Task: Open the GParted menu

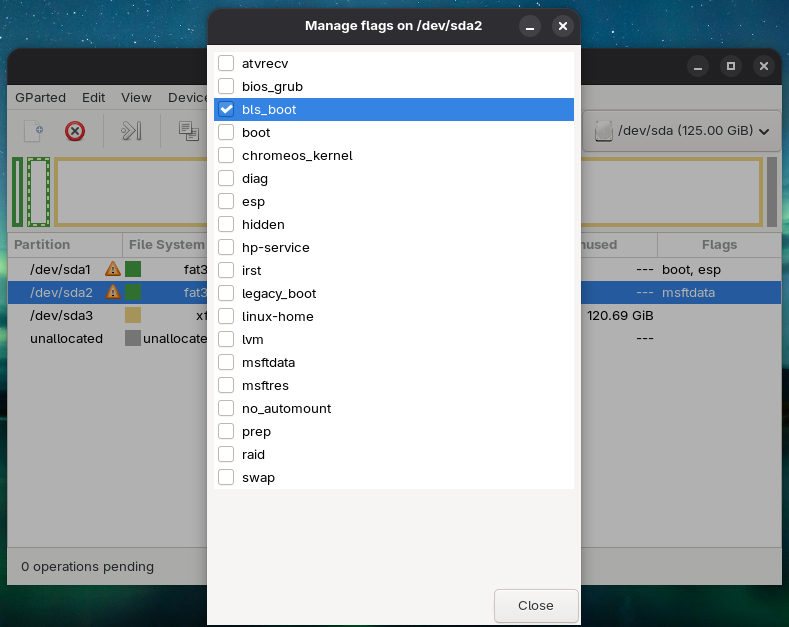Action: [40, 98]
